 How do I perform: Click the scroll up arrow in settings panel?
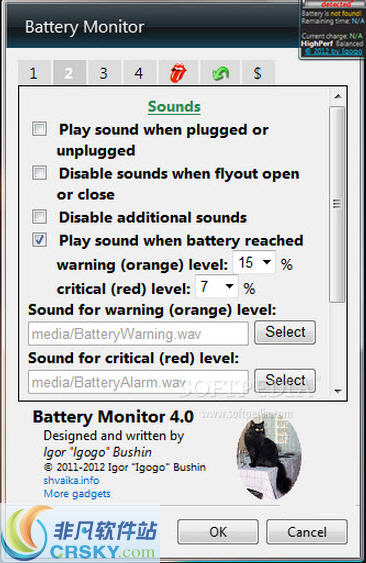338,96
